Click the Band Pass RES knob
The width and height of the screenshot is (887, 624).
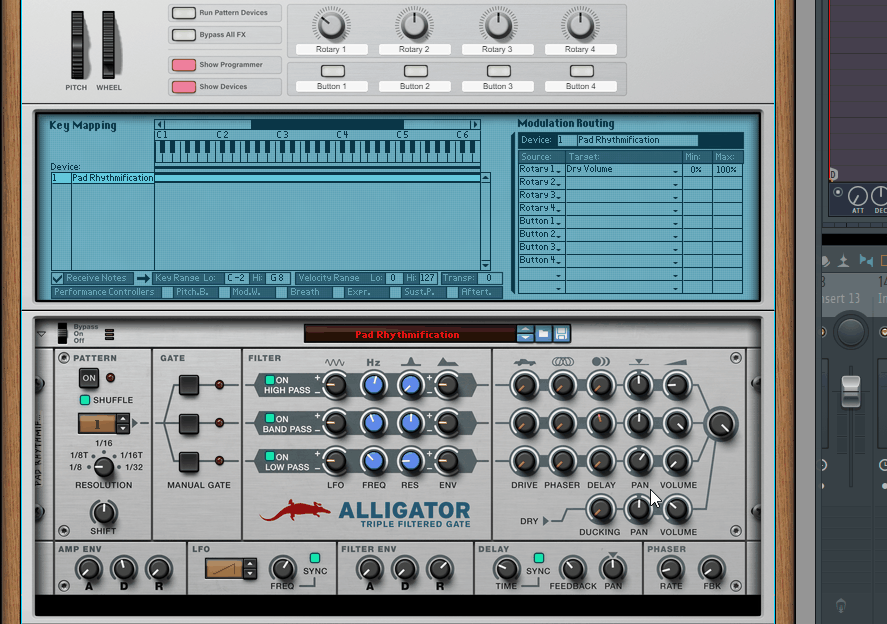410,423
